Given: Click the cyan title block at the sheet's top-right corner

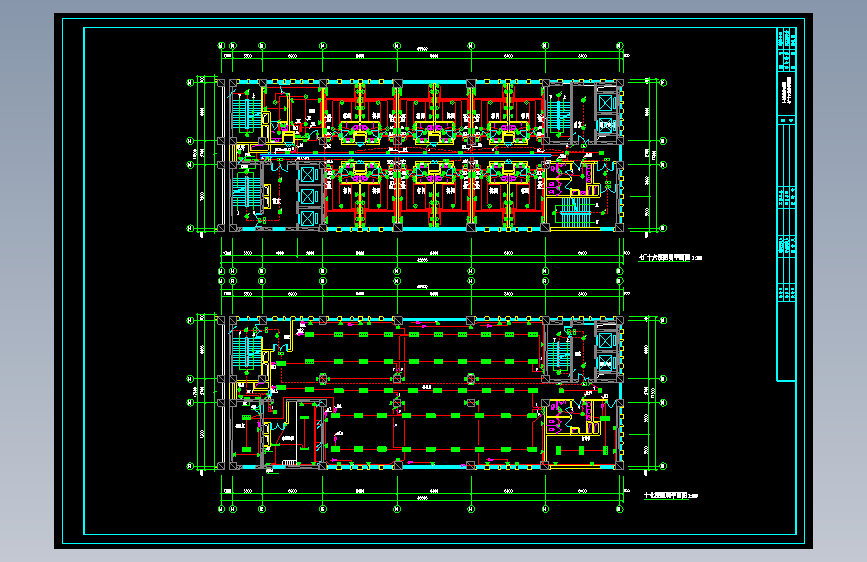Looking at the screenshot, I should point(786,49).
